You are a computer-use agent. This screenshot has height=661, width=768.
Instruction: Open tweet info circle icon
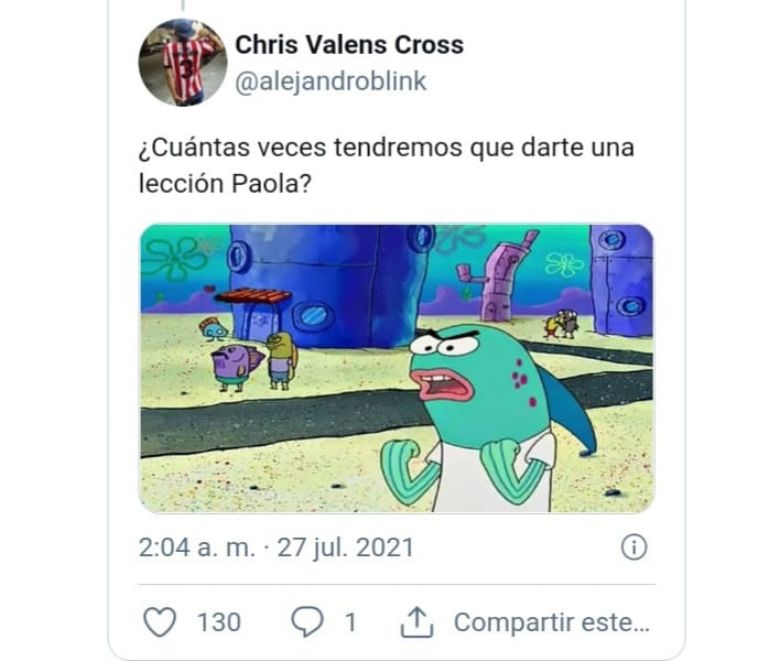[634, 547]
